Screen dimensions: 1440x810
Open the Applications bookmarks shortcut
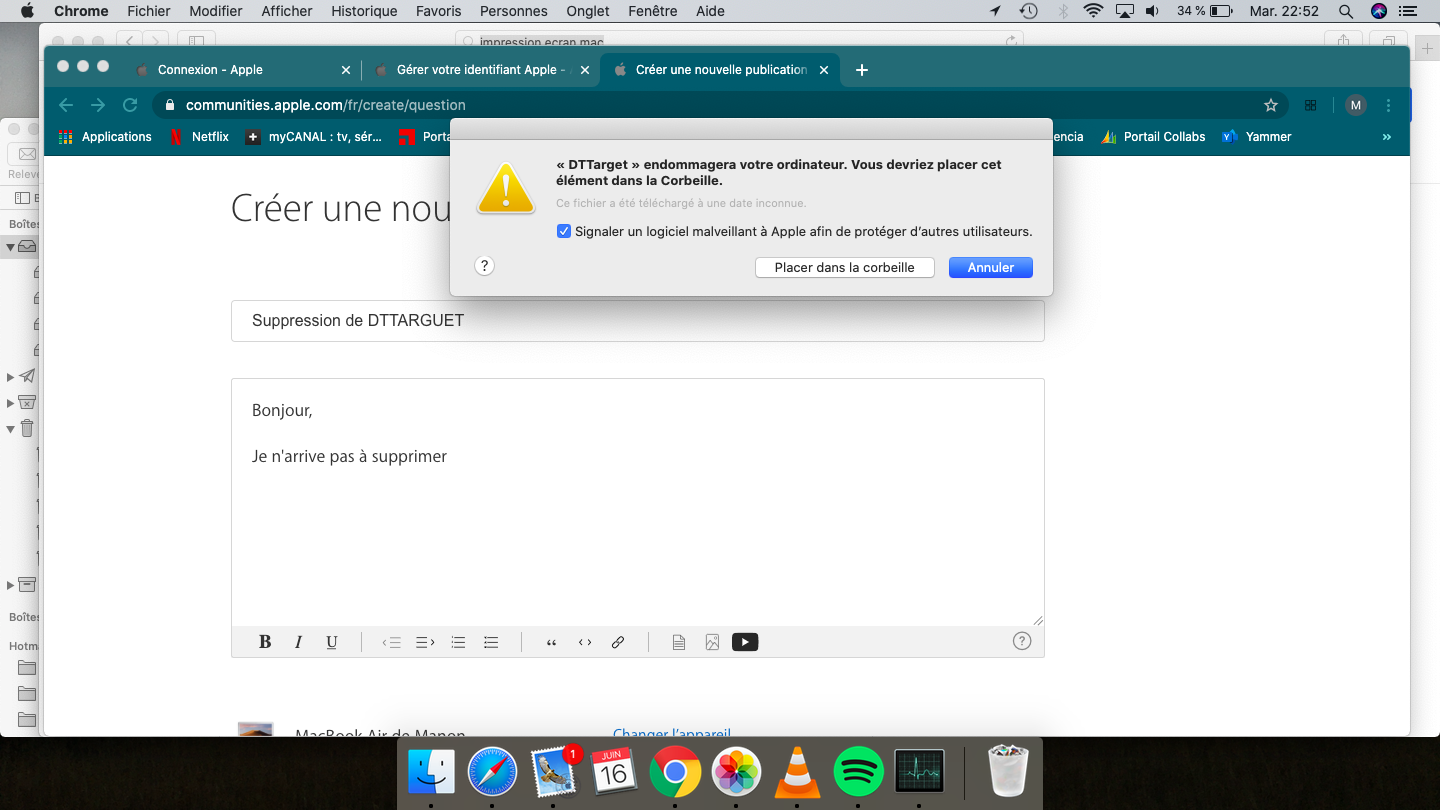[105, 137]
